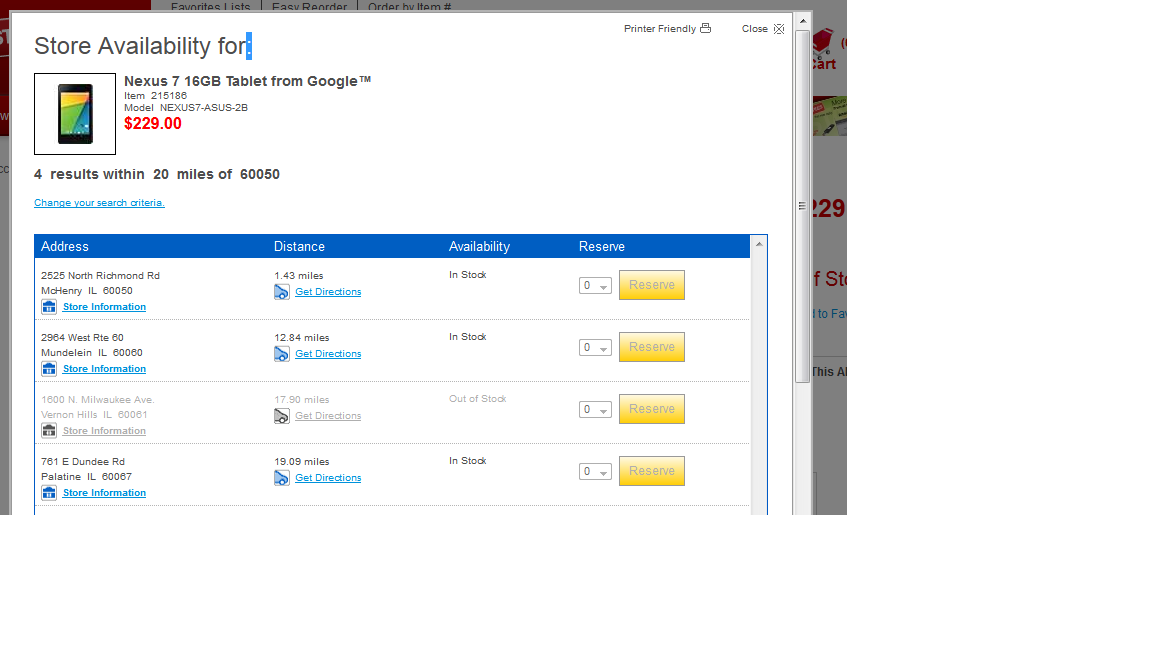Click the store icon for the Vernon Hills location
The height and width of the screenshot is (648, 1152).
[x=48, y=431]
